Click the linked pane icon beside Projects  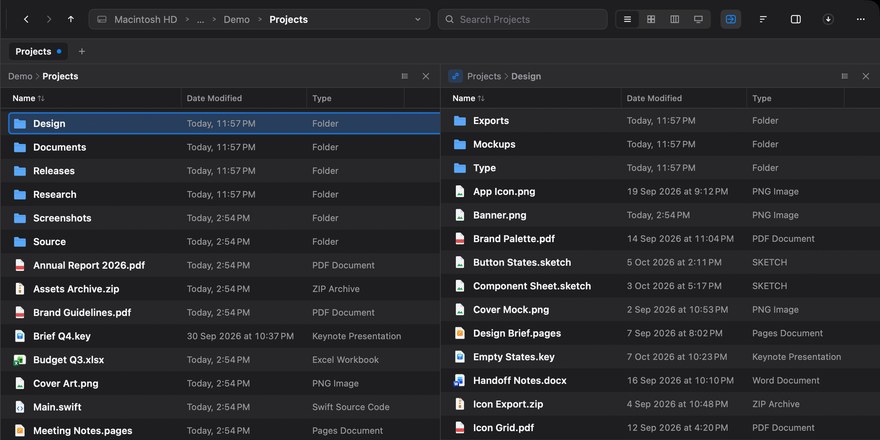(x=456, y=76)
